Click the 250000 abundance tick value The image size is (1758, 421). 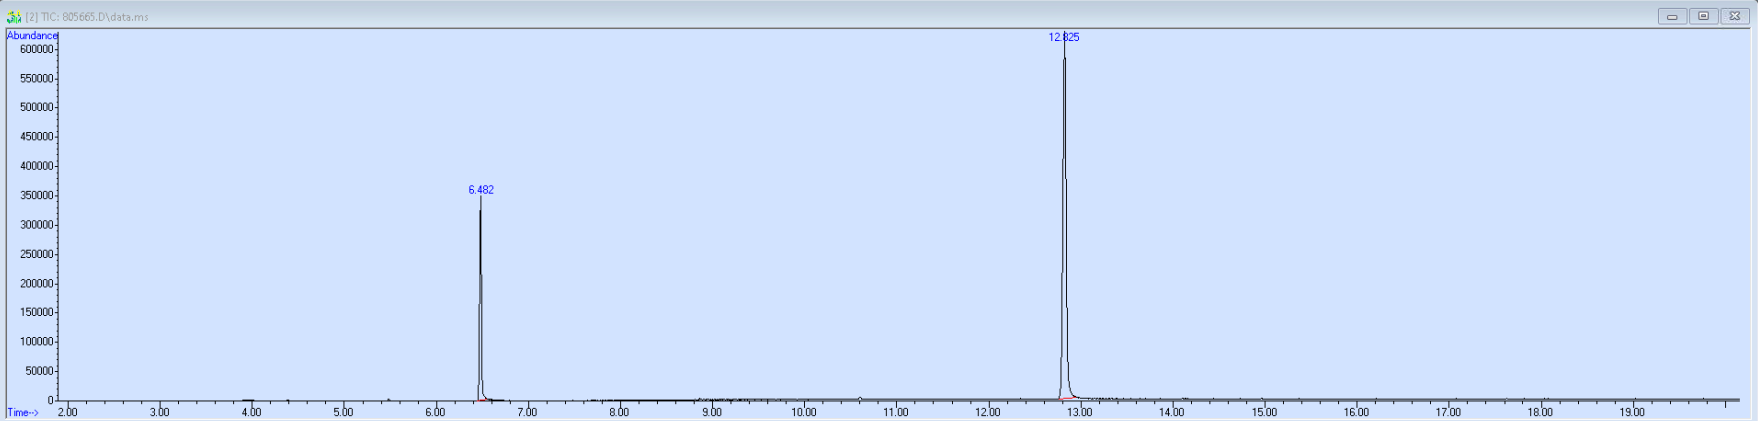[36, 255]
